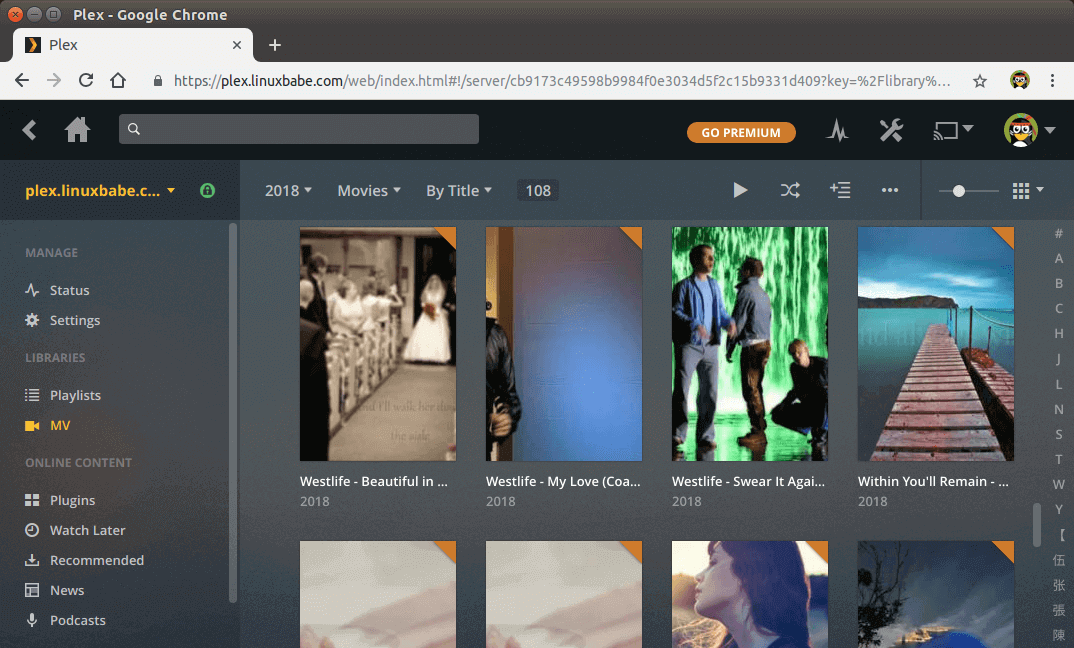
Task: Open the Westlife - Swear It Again thumbnail
Action: point(749,343)
